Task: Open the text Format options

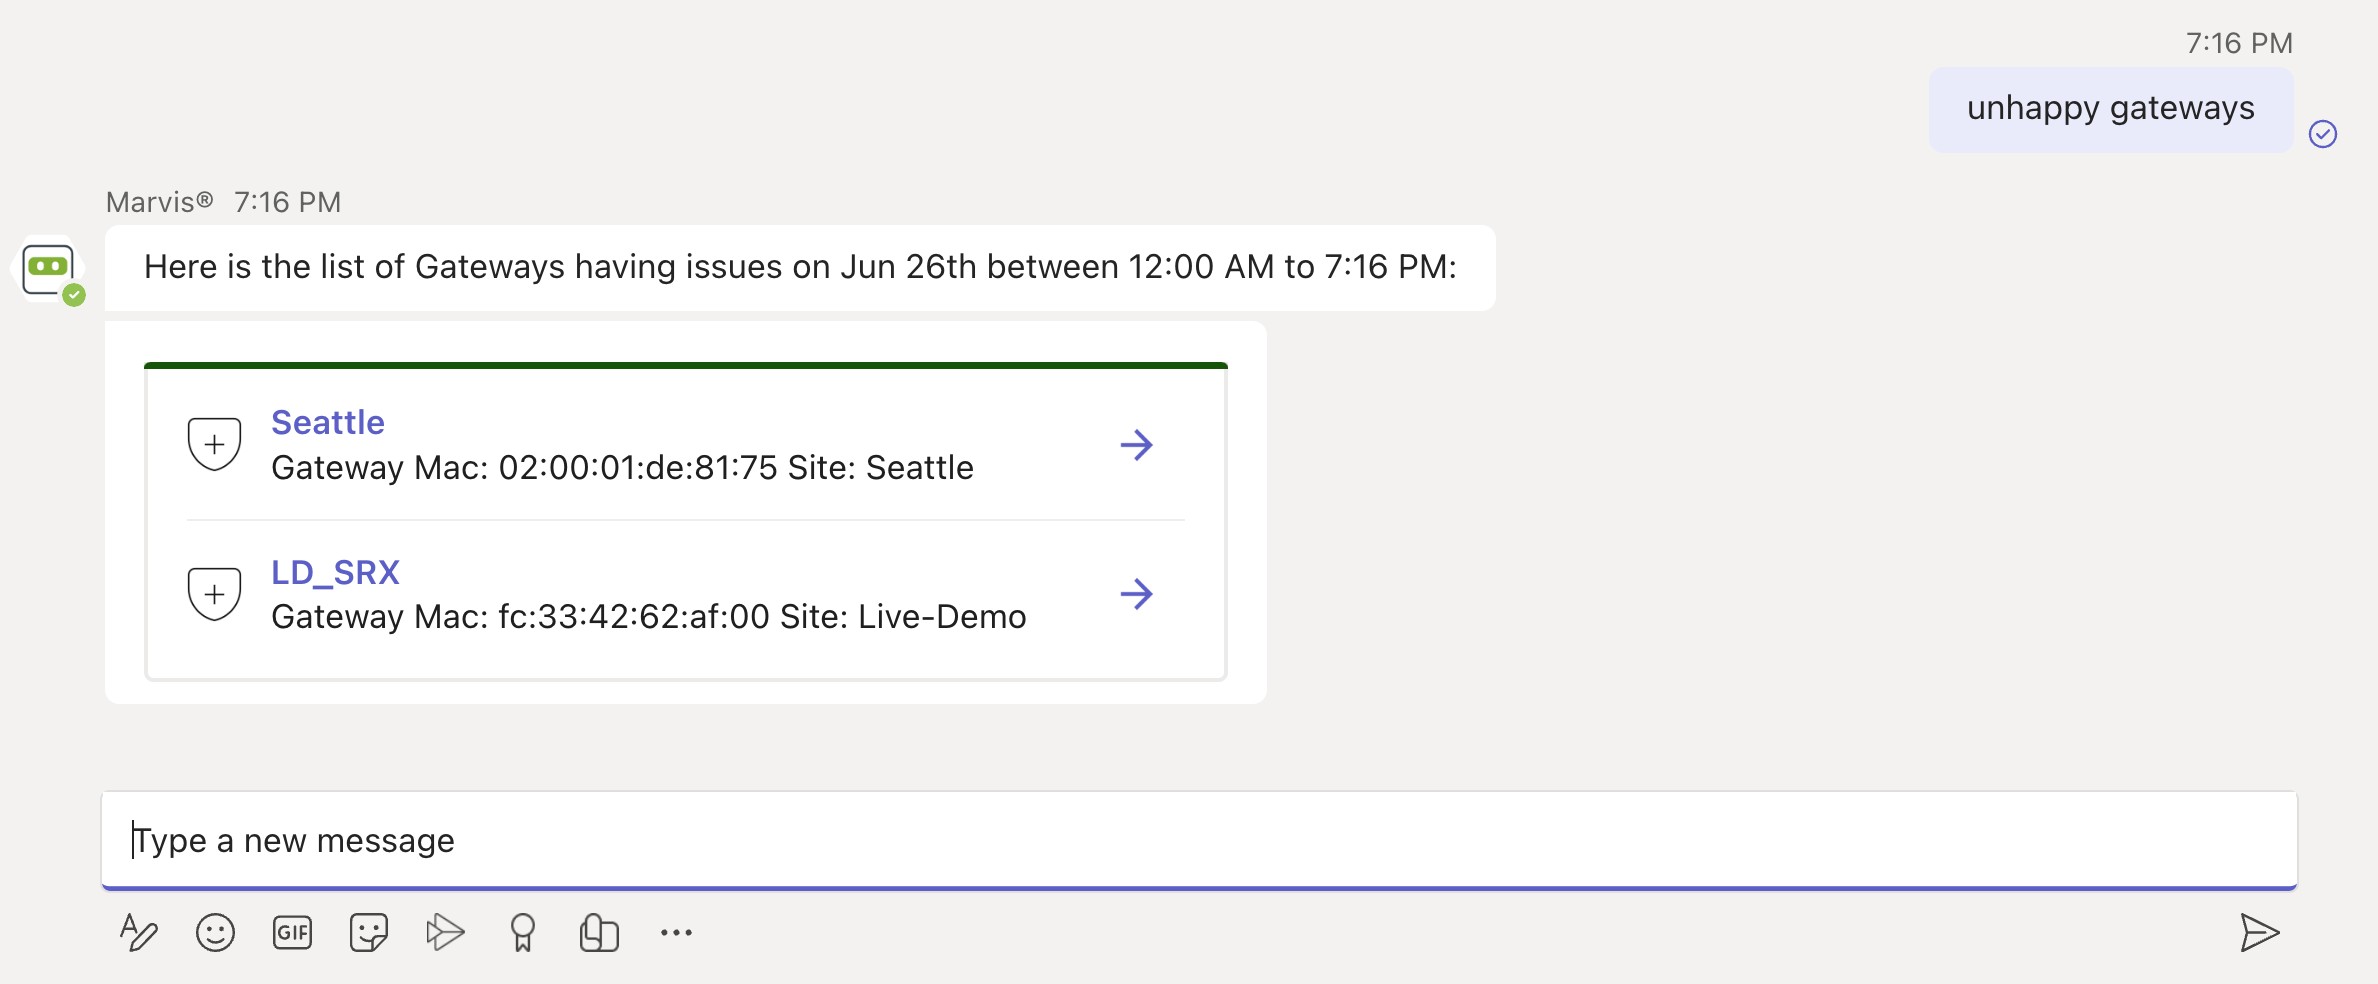Action: click(x=138, y=933)
